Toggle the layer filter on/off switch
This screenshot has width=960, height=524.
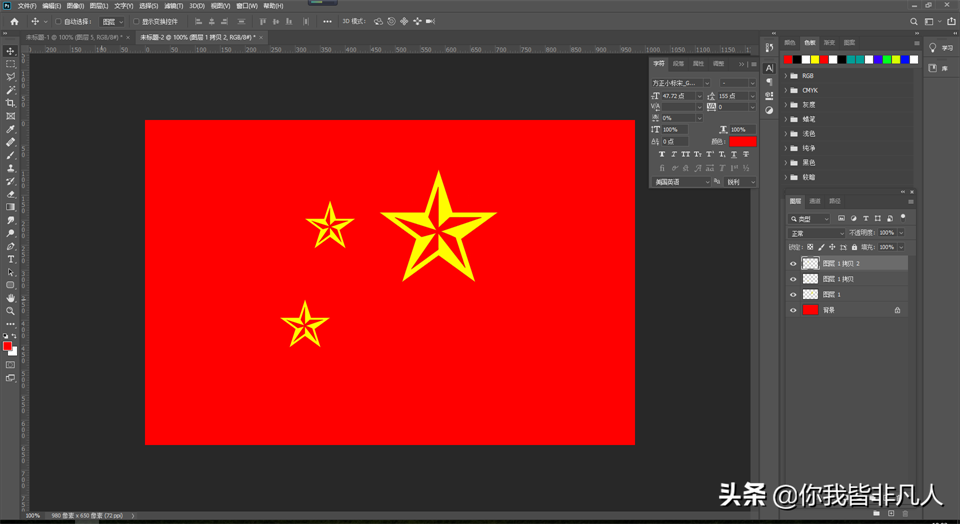coord(902,218)
